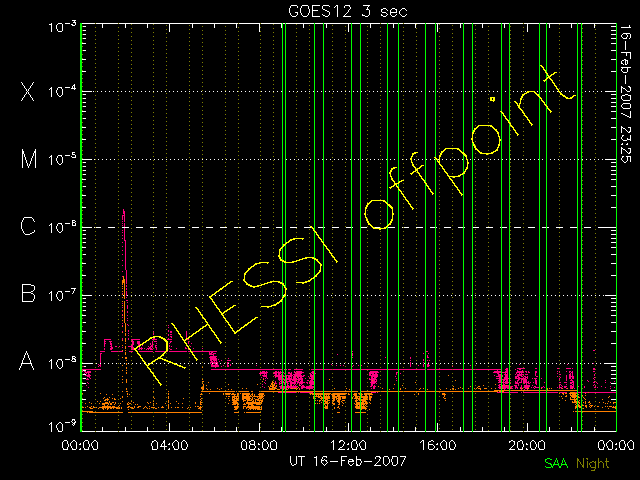The width and height of the screenshot is (640, 480).
Task: Click the 10^-8 y-axis tick label
Action: (62, 363)
